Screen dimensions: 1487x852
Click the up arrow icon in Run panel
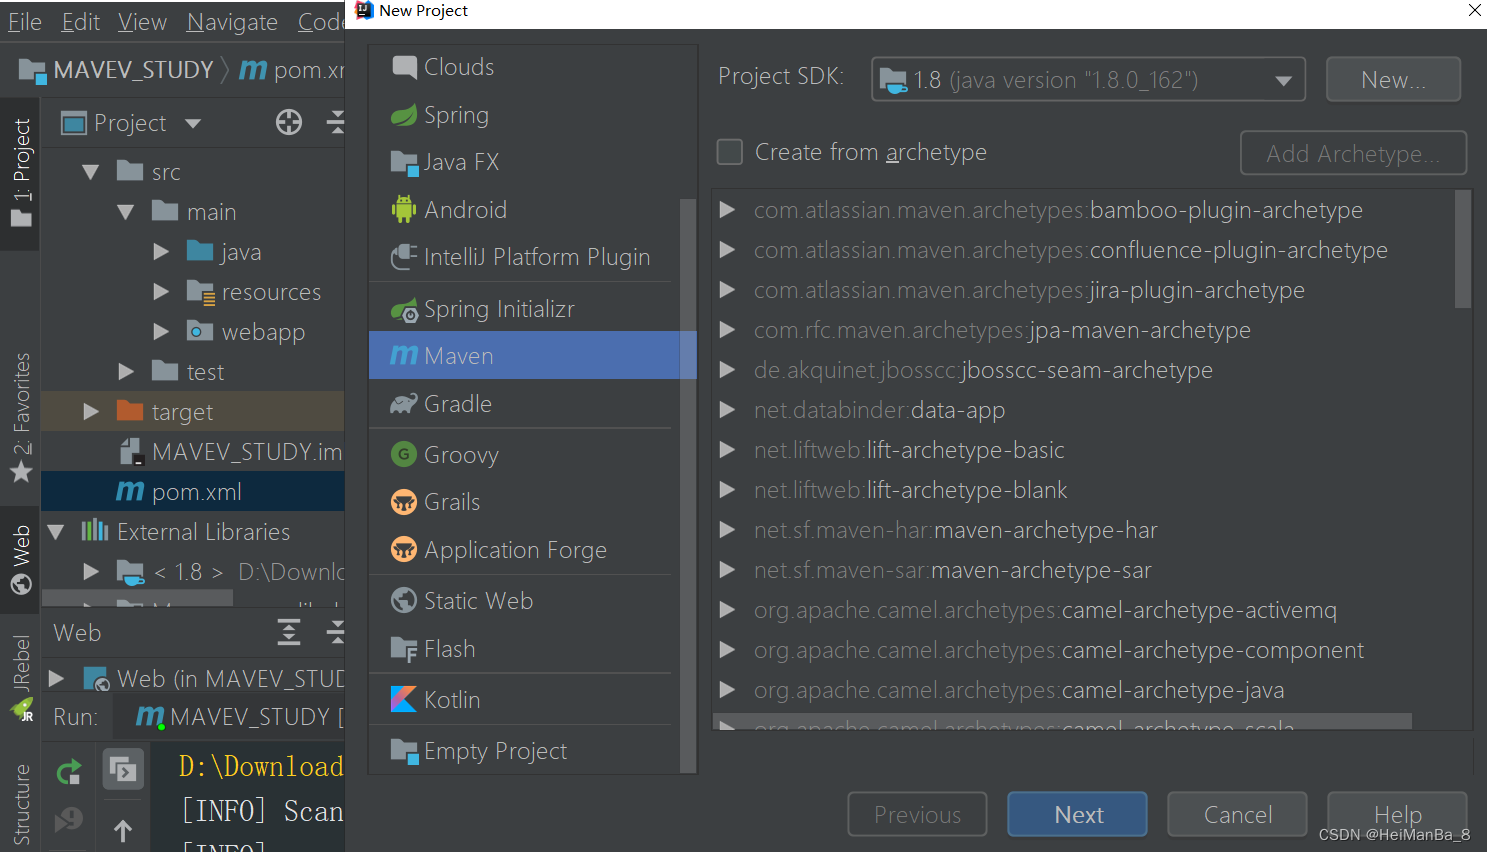[123, 830]
